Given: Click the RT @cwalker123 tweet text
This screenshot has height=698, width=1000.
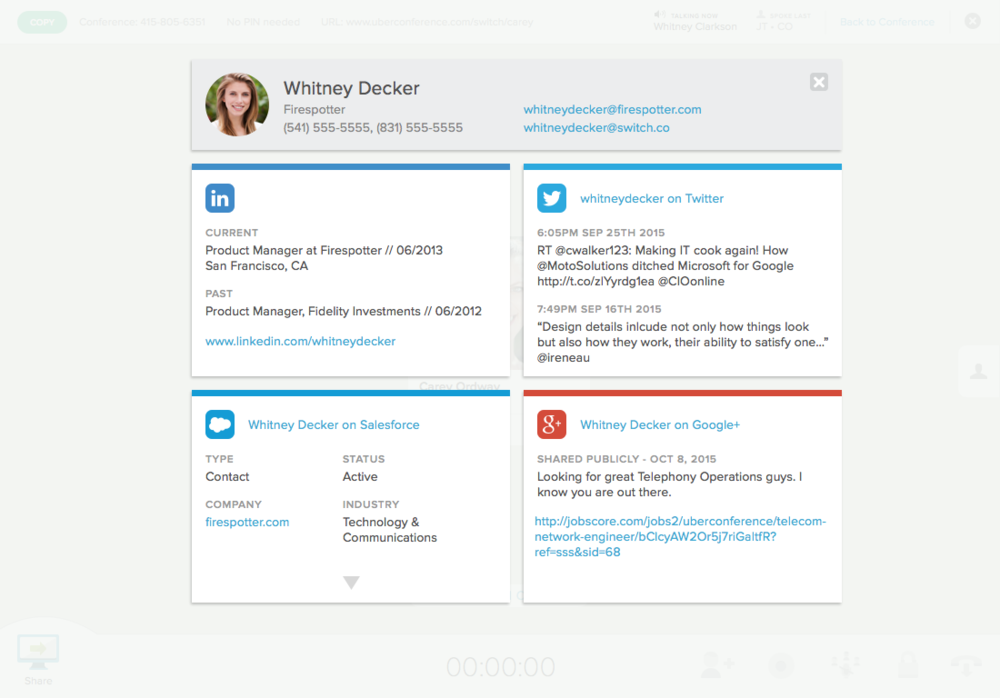Looking at the screenshot, I should pyautogui.click(x=665, y=266).
